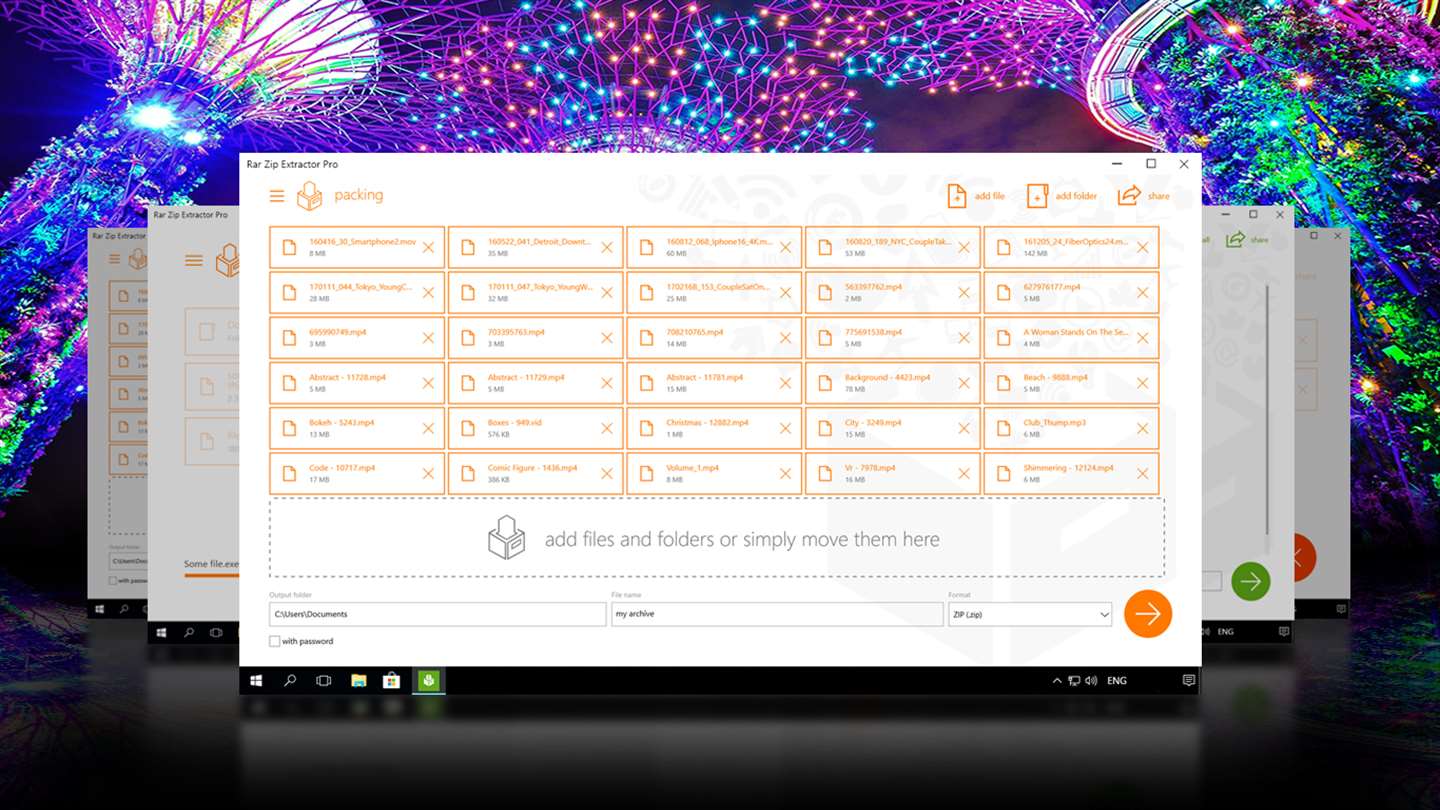Screen dimensions: 1440x810
Task: Remove 160416_30_Smartphone2.mov from the list
Action: (x=428, y=248)
